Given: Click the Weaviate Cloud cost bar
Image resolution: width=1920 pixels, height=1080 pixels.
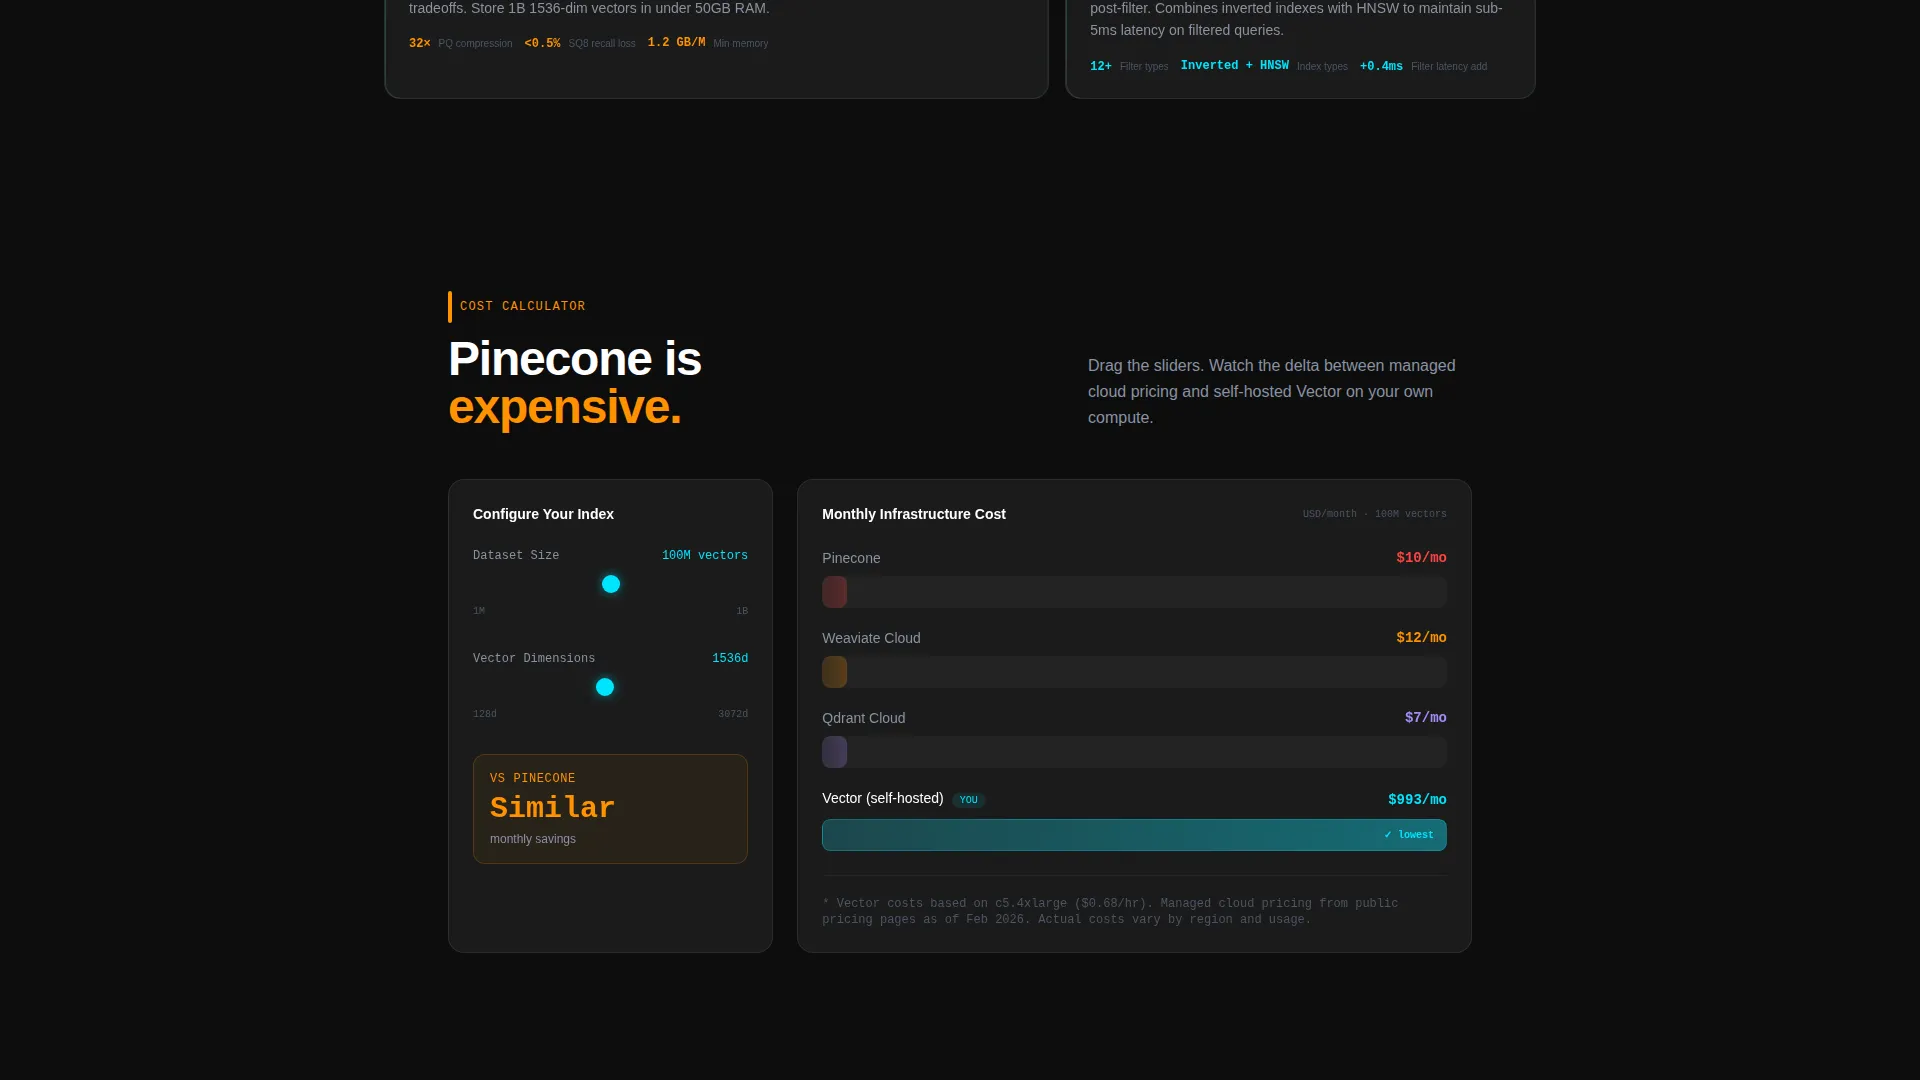Looking at the screenshot, I should click(x=1134, y=672).
